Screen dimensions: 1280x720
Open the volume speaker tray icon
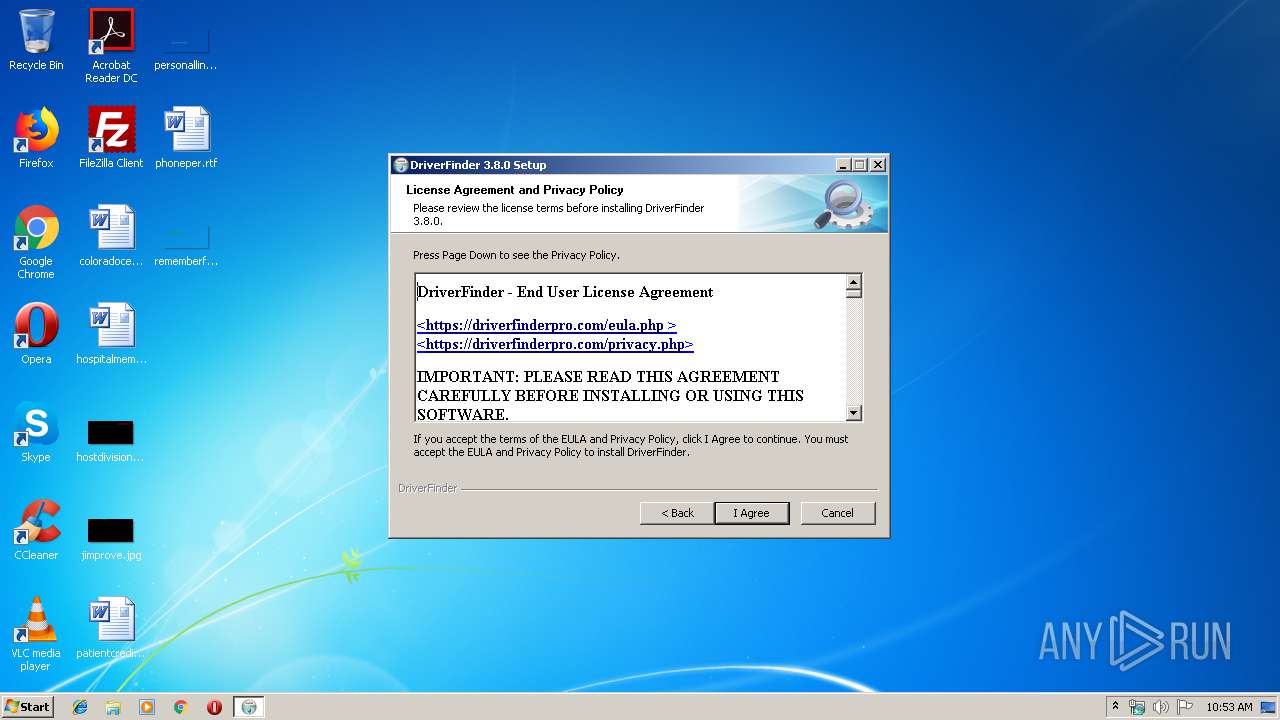[1161, 707]
